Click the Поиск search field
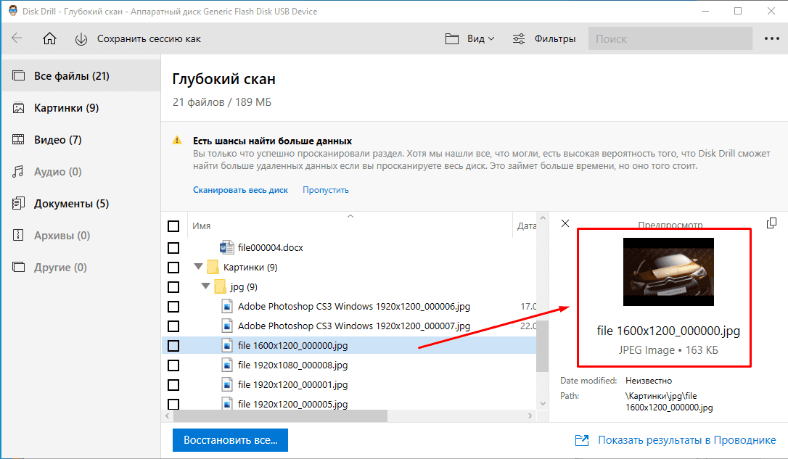Screen dimensions: 788x459 point(668,39)
